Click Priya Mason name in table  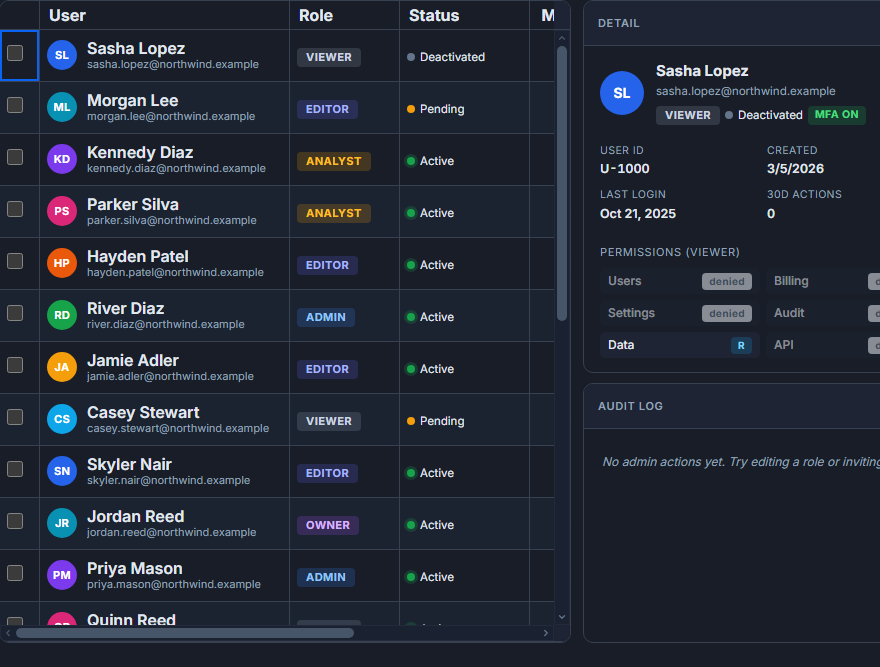pos(135,568)
